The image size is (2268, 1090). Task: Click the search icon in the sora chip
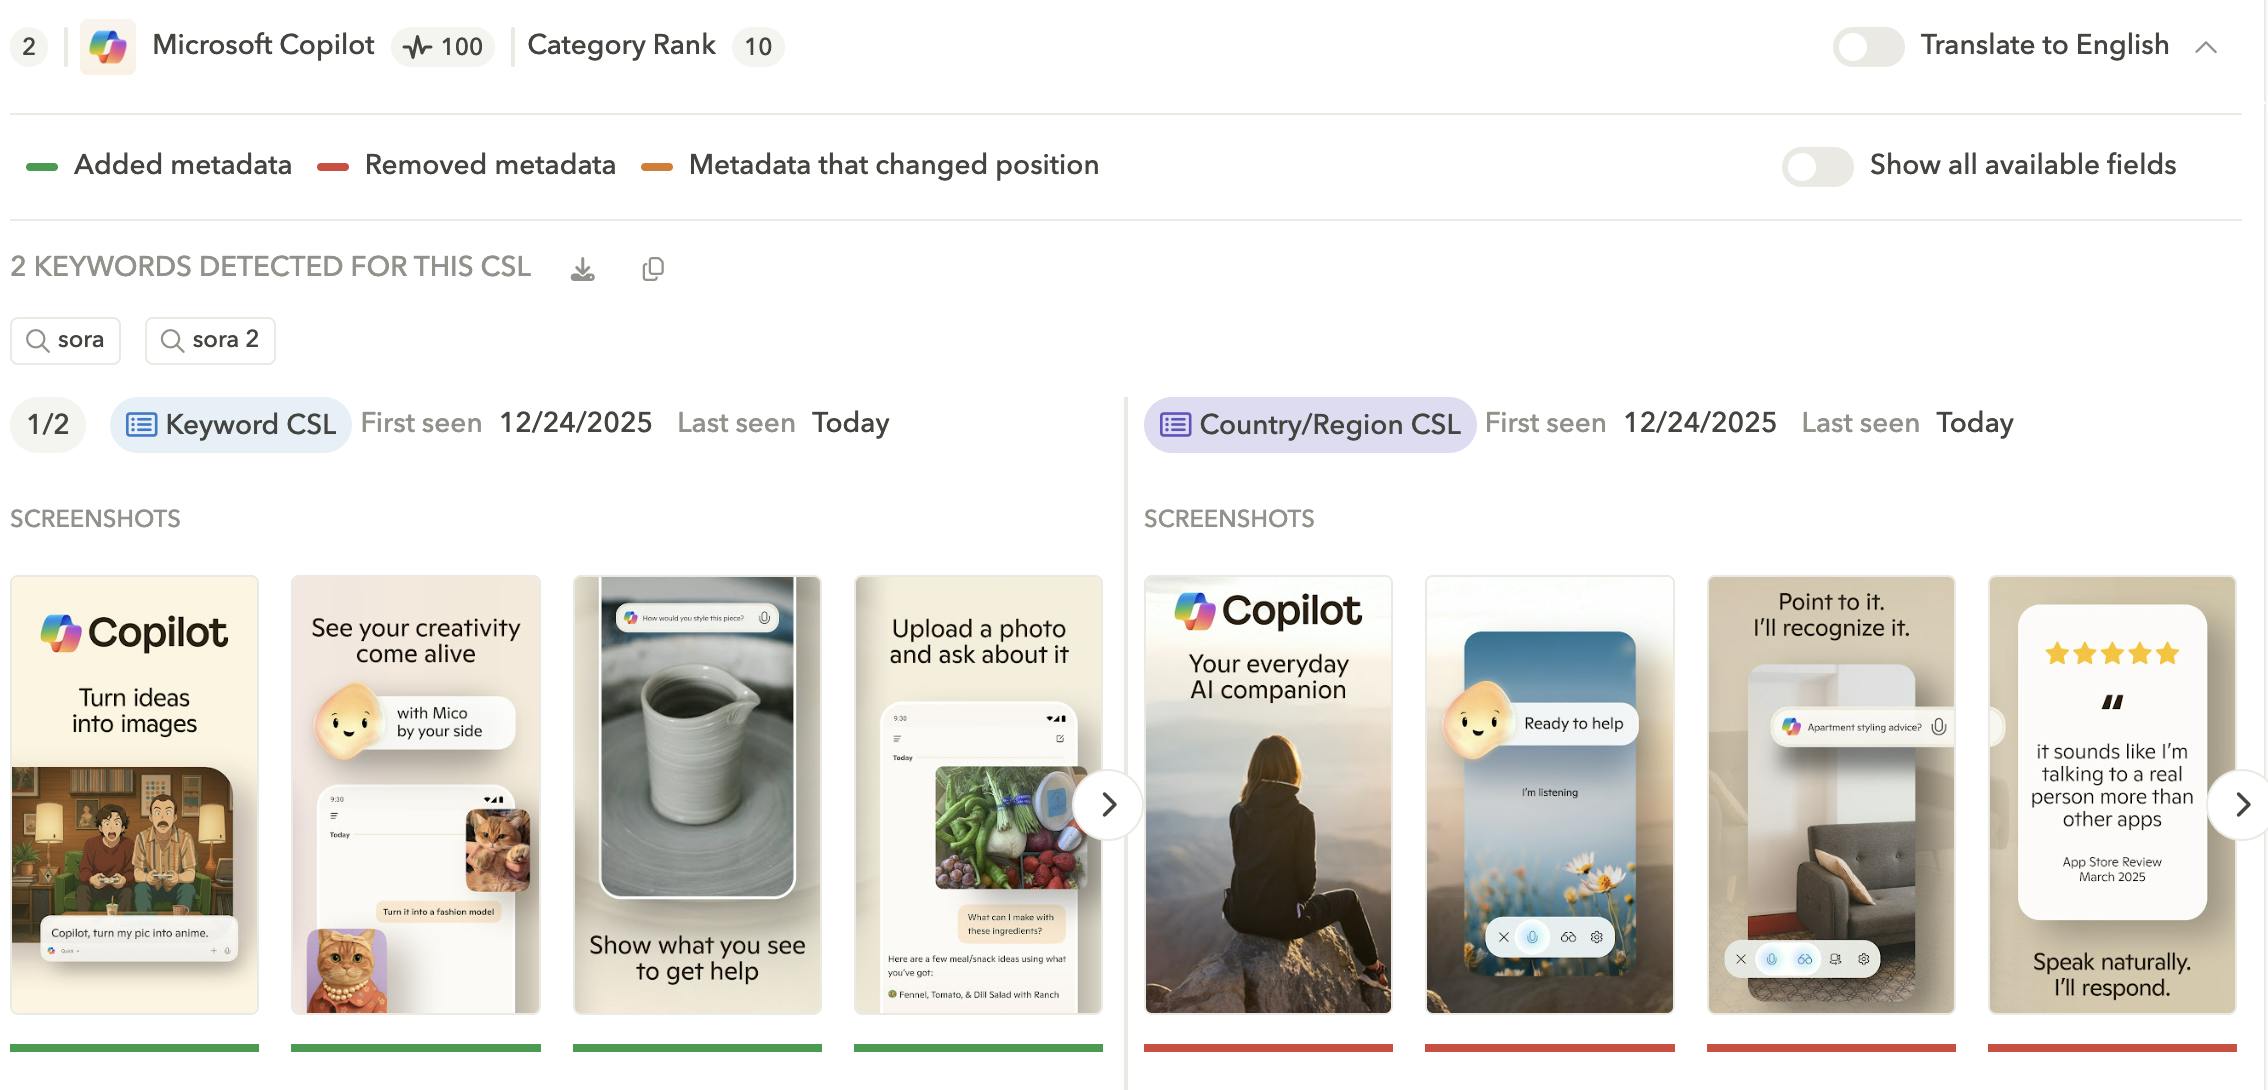[38, 340]
